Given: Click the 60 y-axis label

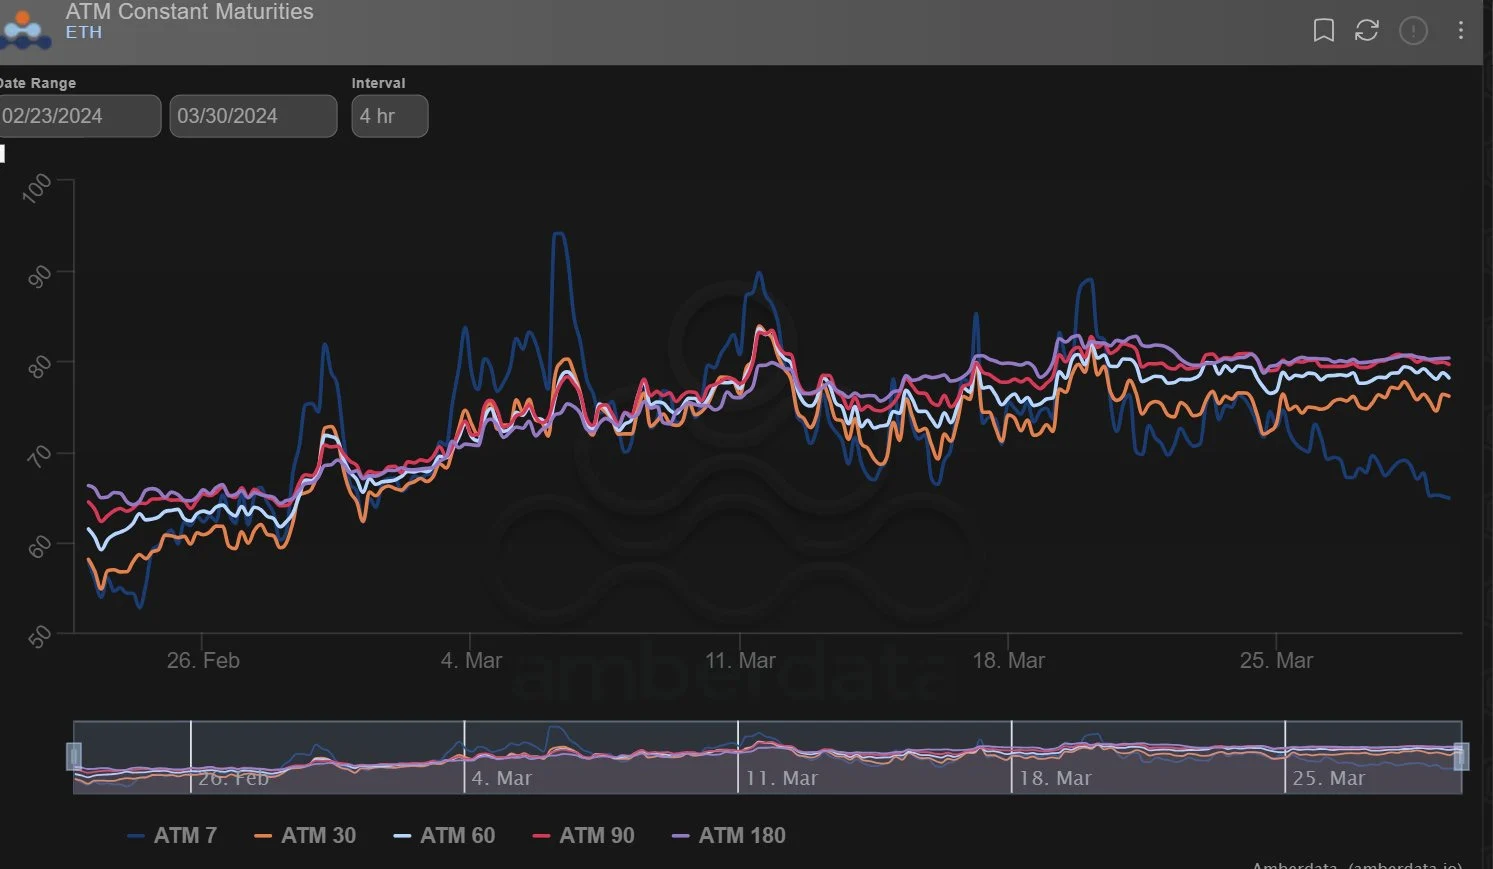Looking at the screenshot, I should [x=39, y=548].
